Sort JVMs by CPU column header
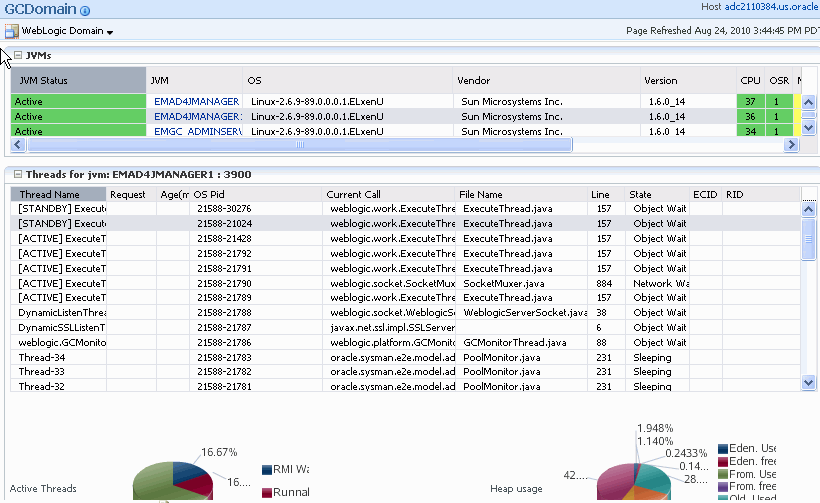 click(750, 81)
